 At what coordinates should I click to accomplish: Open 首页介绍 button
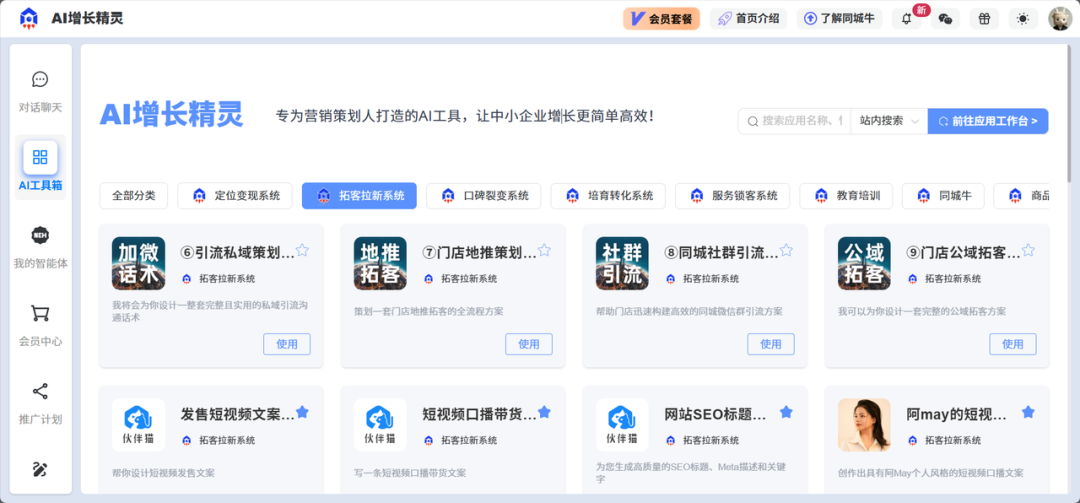(x=748, y=19)
